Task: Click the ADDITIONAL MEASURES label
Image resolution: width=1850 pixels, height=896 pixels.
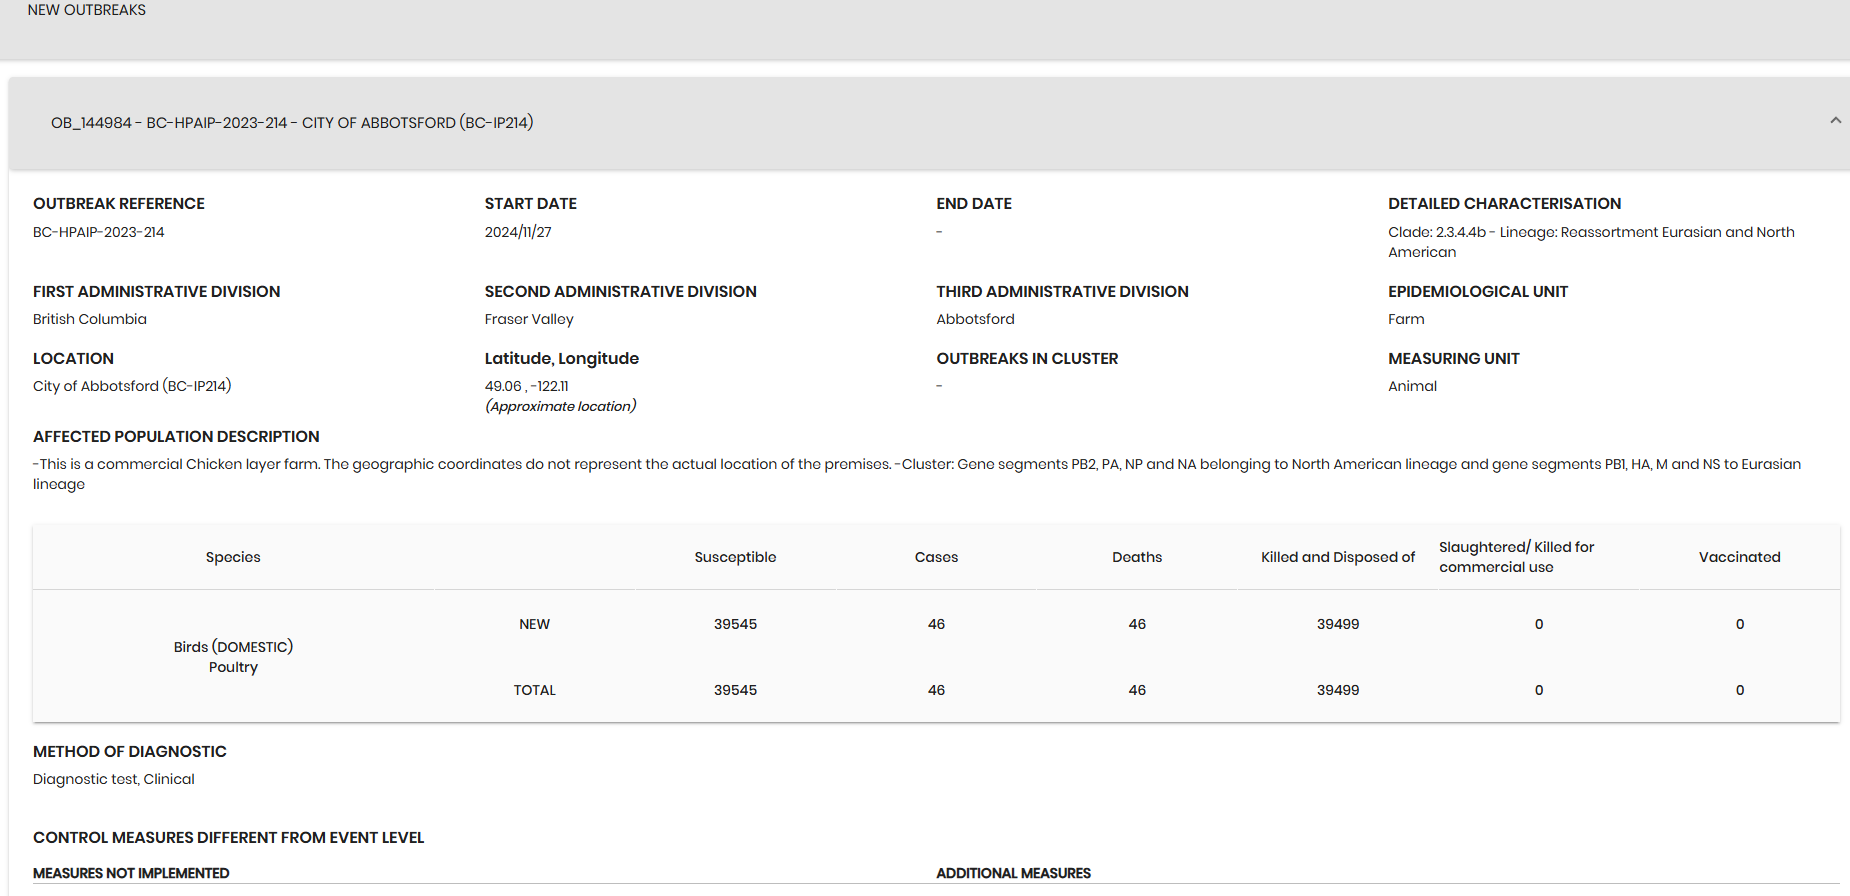Action: [1014, 873]
